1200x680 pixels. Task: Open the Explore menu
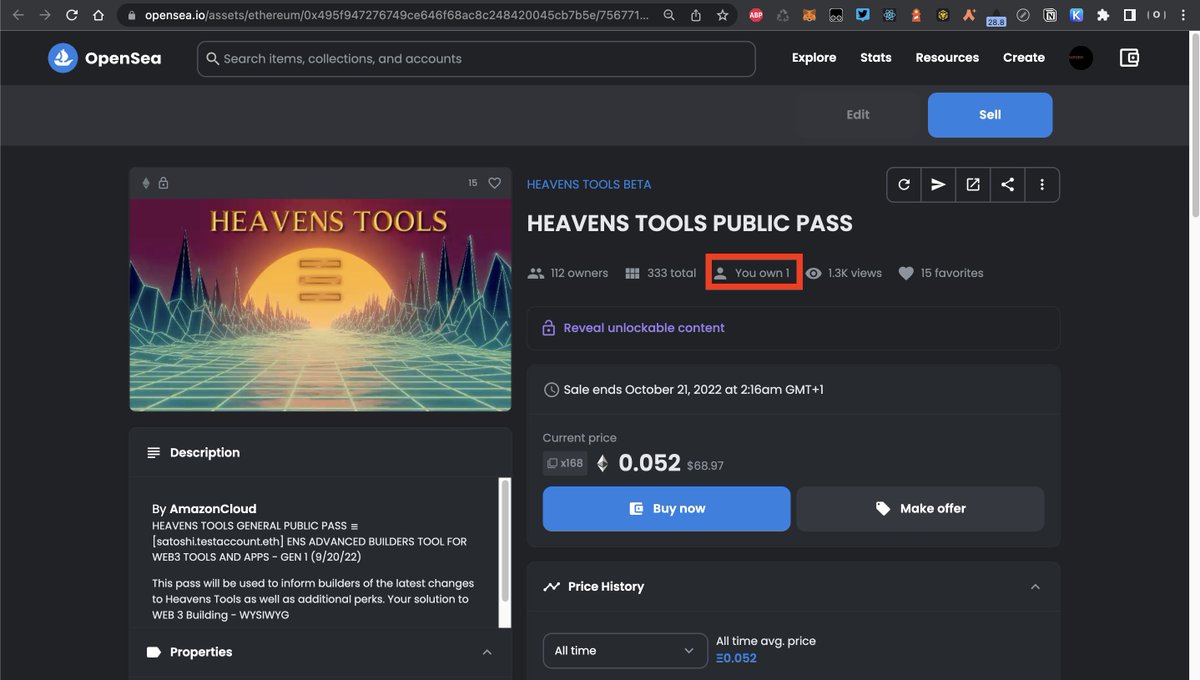pos(814,58)
